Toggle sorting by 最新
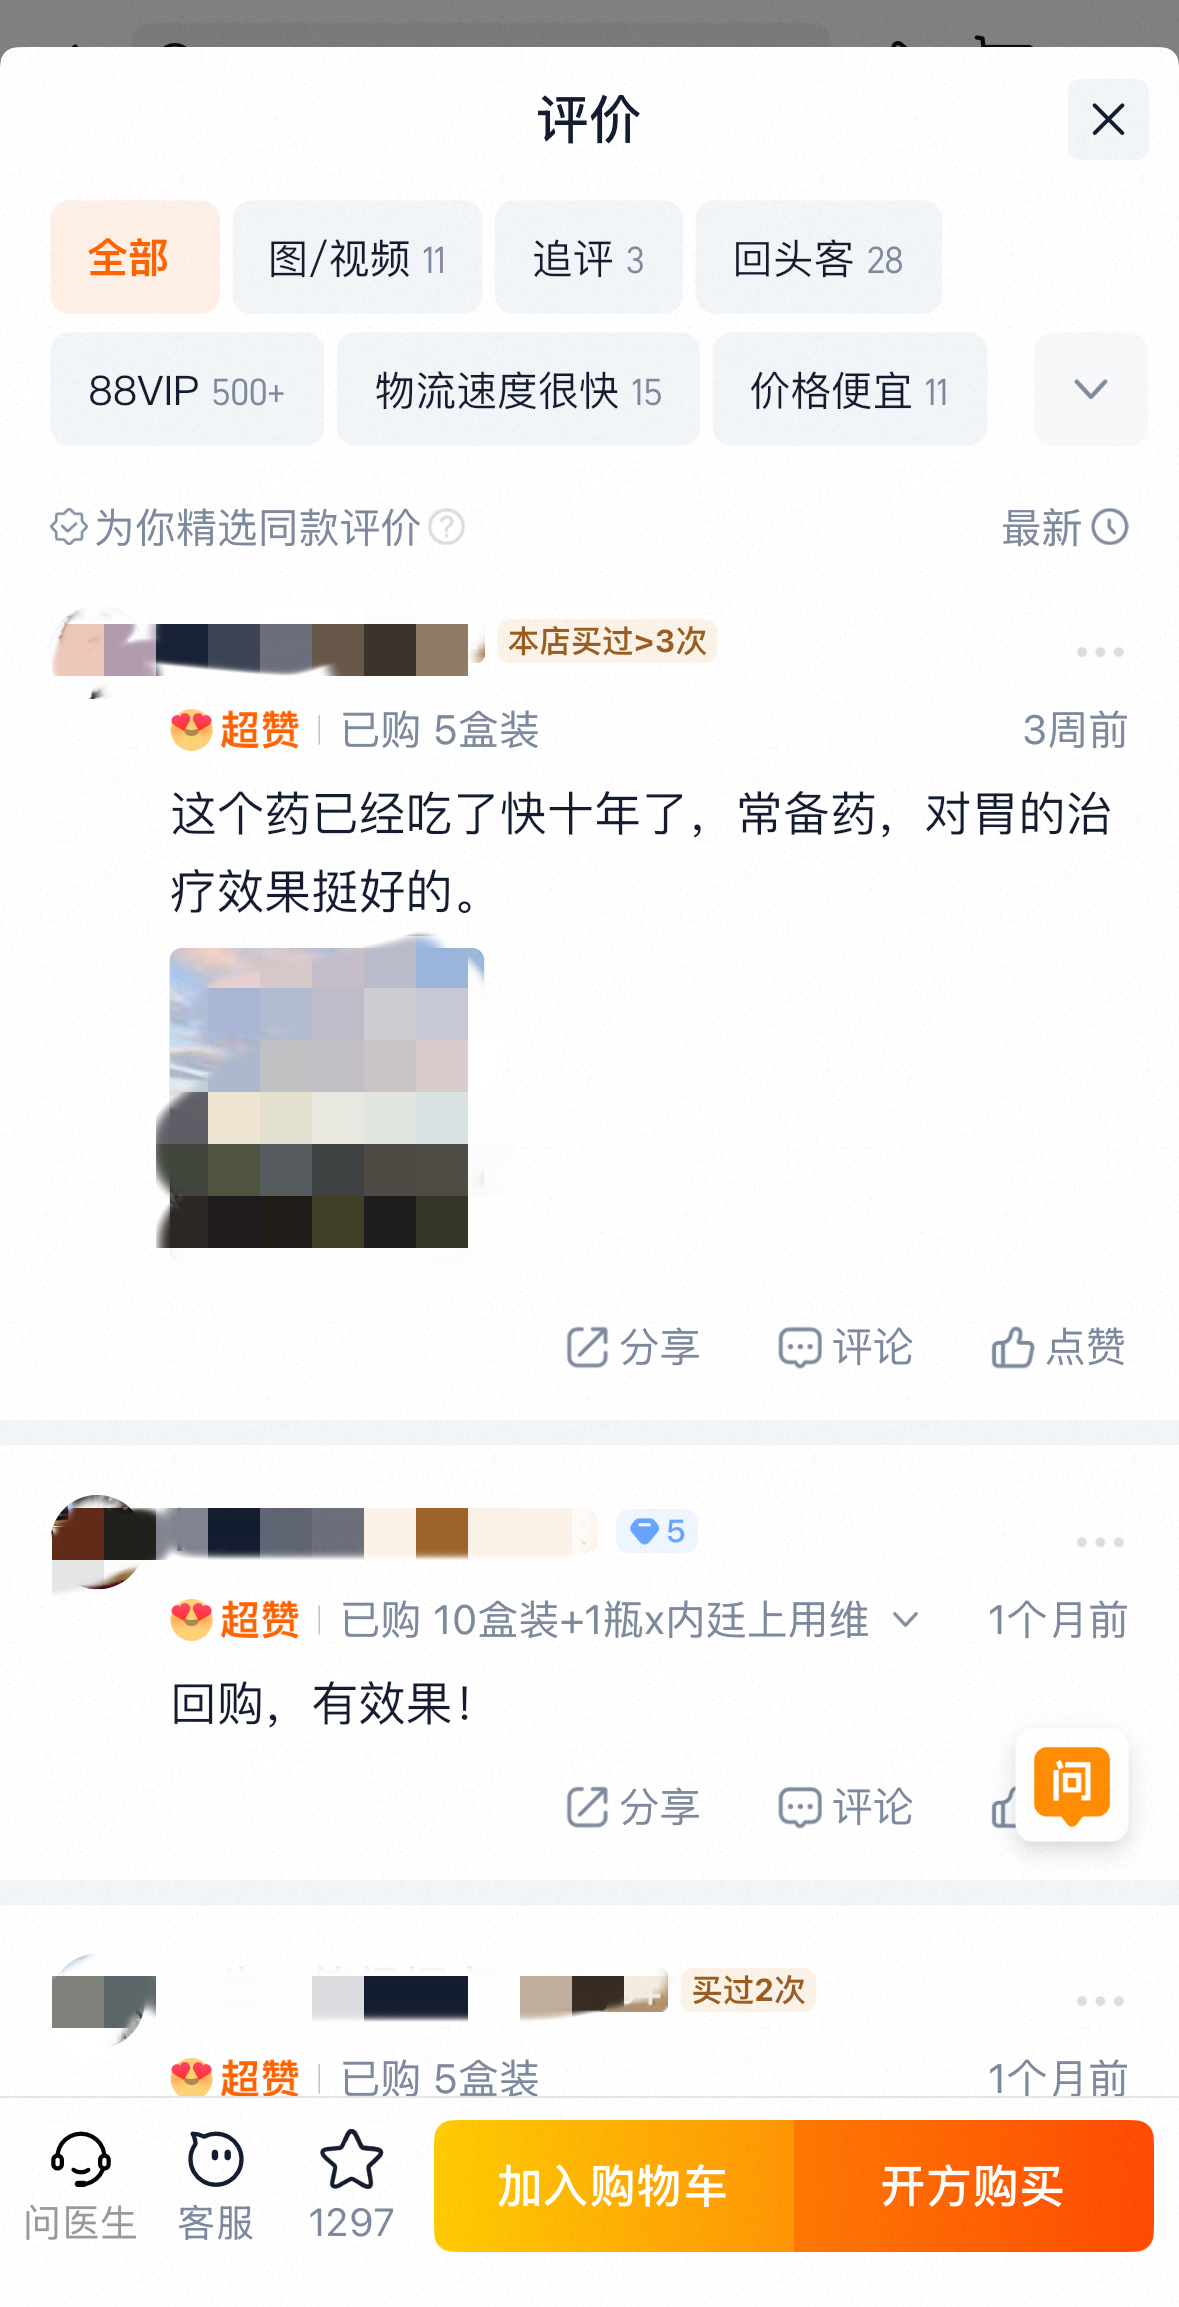The height and width of the screenshot is (2307, 1179). (x=1065, y=527)
